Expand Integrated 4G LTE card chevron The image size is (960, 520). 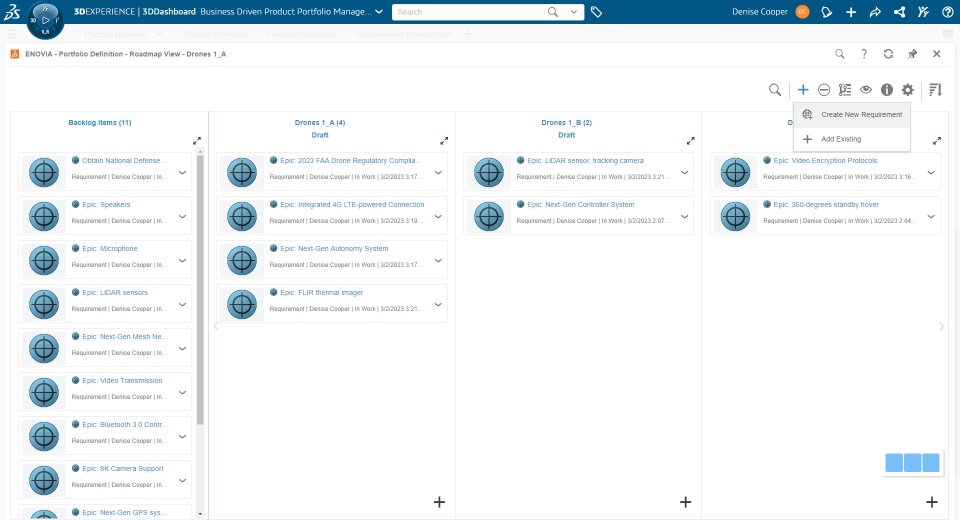click(438, 217)
